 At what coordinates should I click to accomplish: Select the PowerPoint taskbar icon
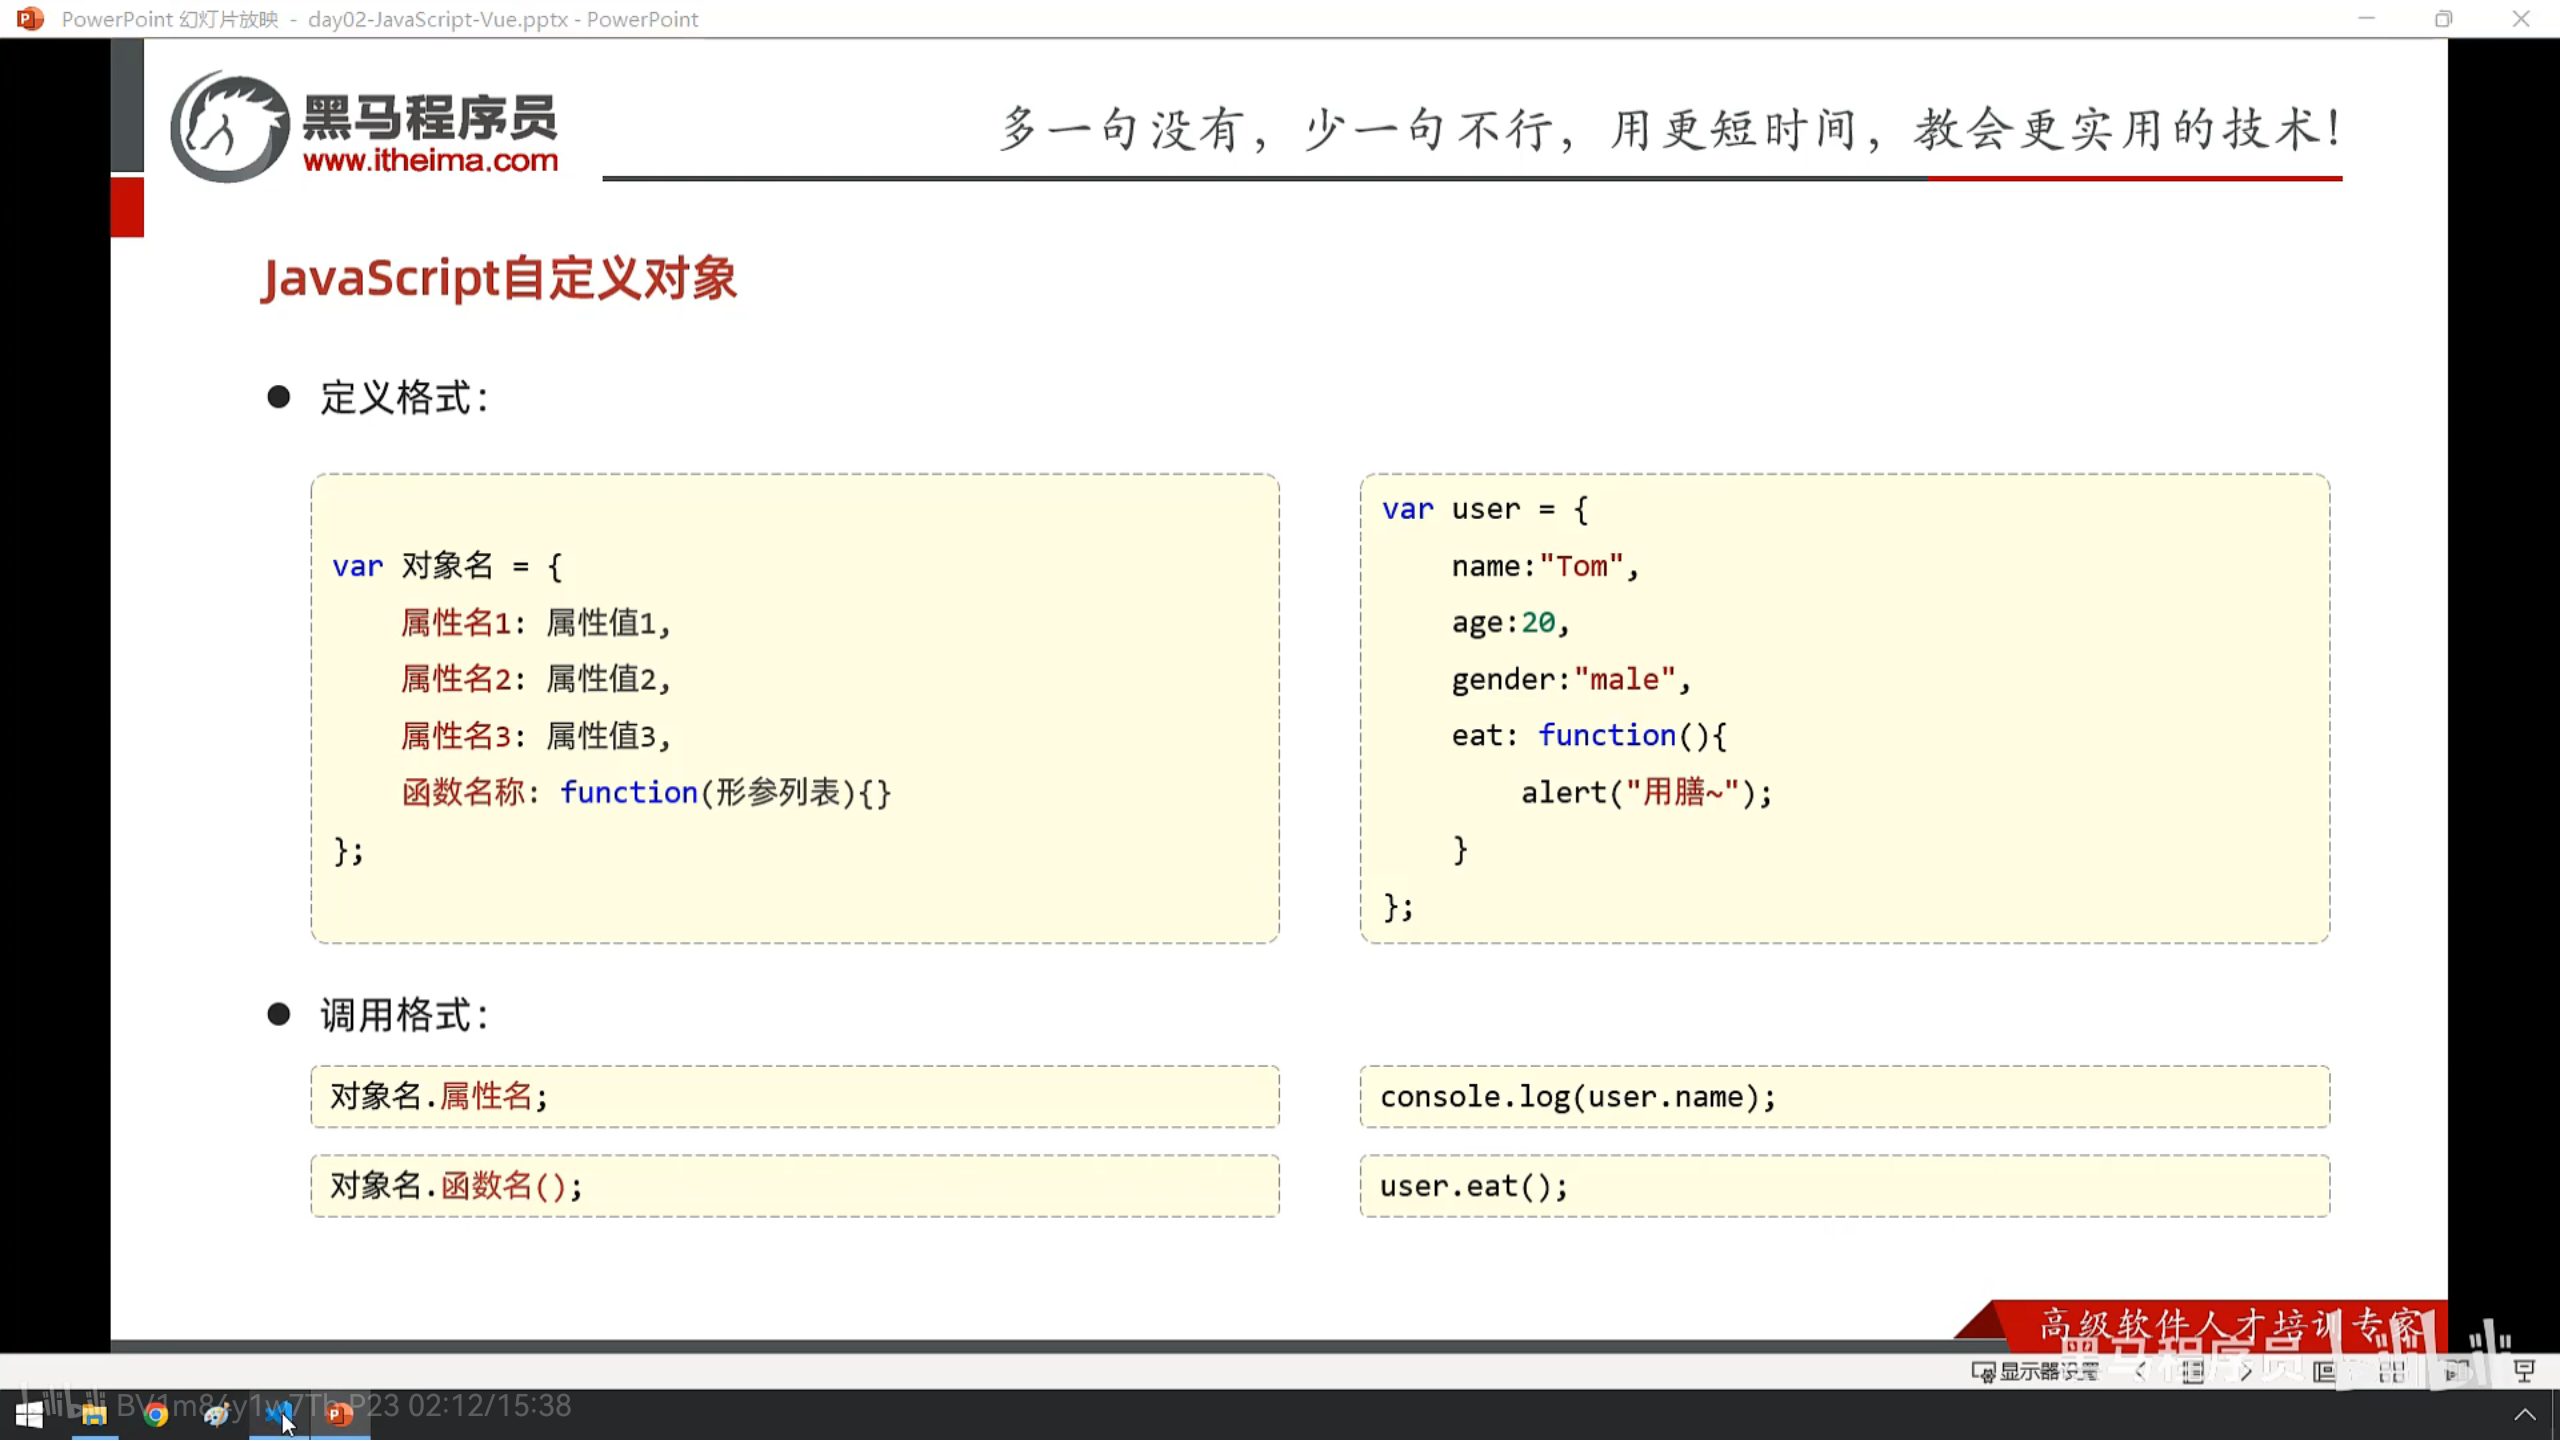click(340, 1414)
